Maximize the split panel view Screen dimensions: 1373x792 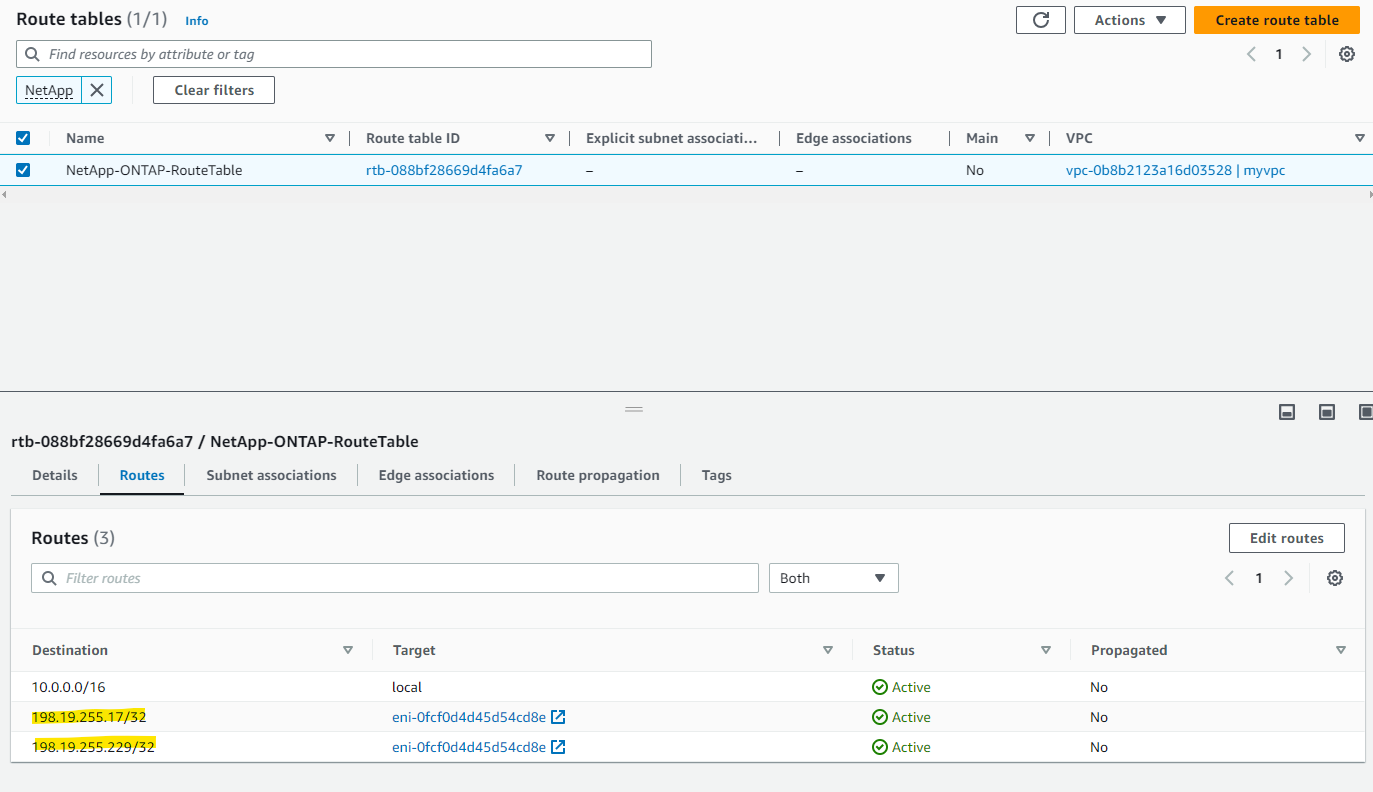click(x=1365, y=412)
